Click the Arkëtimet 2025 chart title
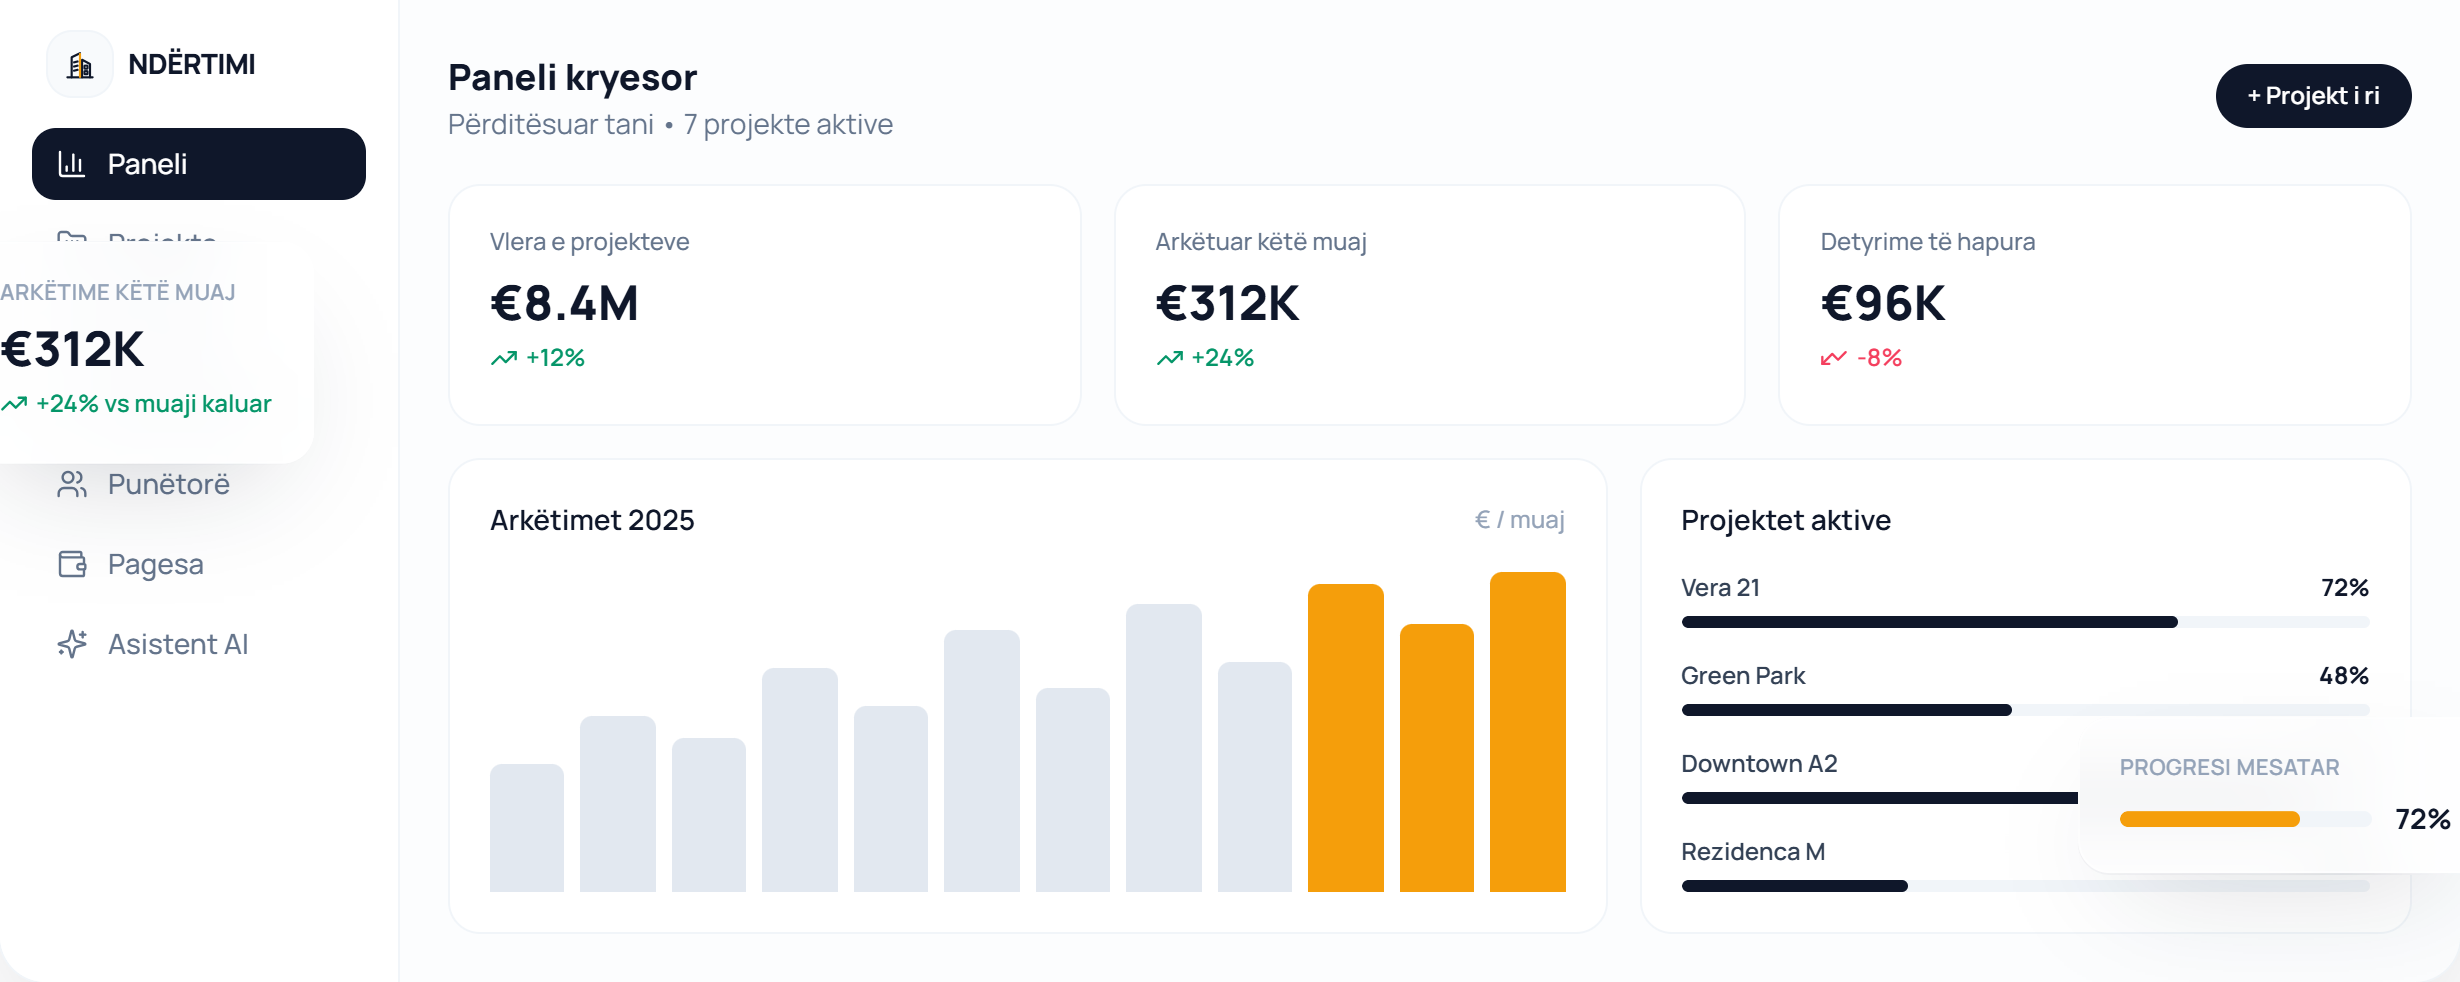Image resolution: width=2460 pixels, height=982 pixels. [x=592, y=520]
